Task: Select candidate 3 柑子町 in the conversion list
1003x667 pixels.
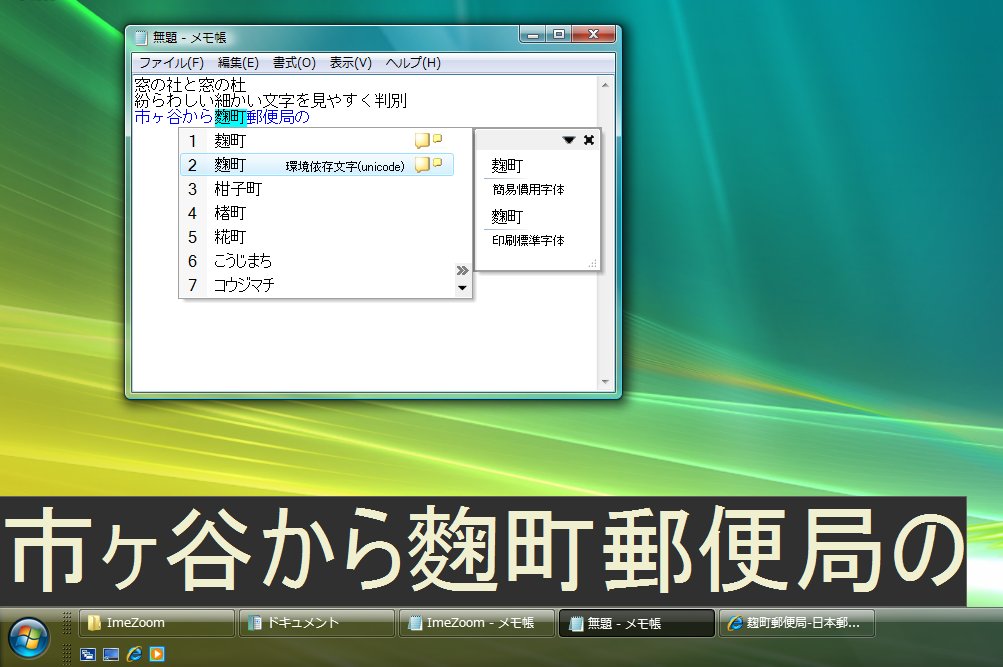Action: tap(238, 189)
